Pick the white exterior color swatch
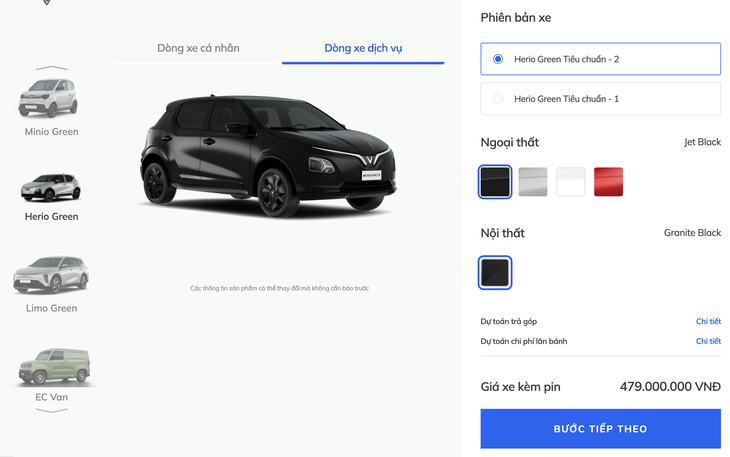 point(571,181)
